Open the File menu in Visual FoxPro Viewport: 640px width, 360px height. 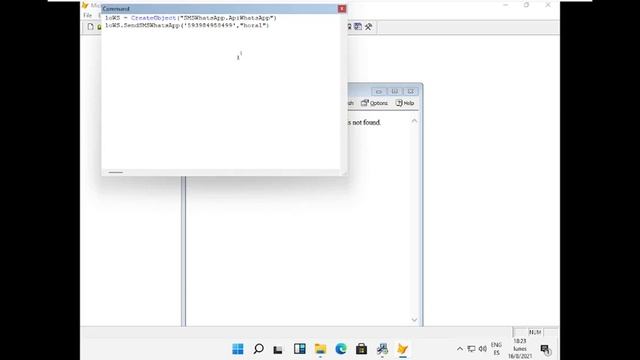pyautogui.click(x=88, y=16)
